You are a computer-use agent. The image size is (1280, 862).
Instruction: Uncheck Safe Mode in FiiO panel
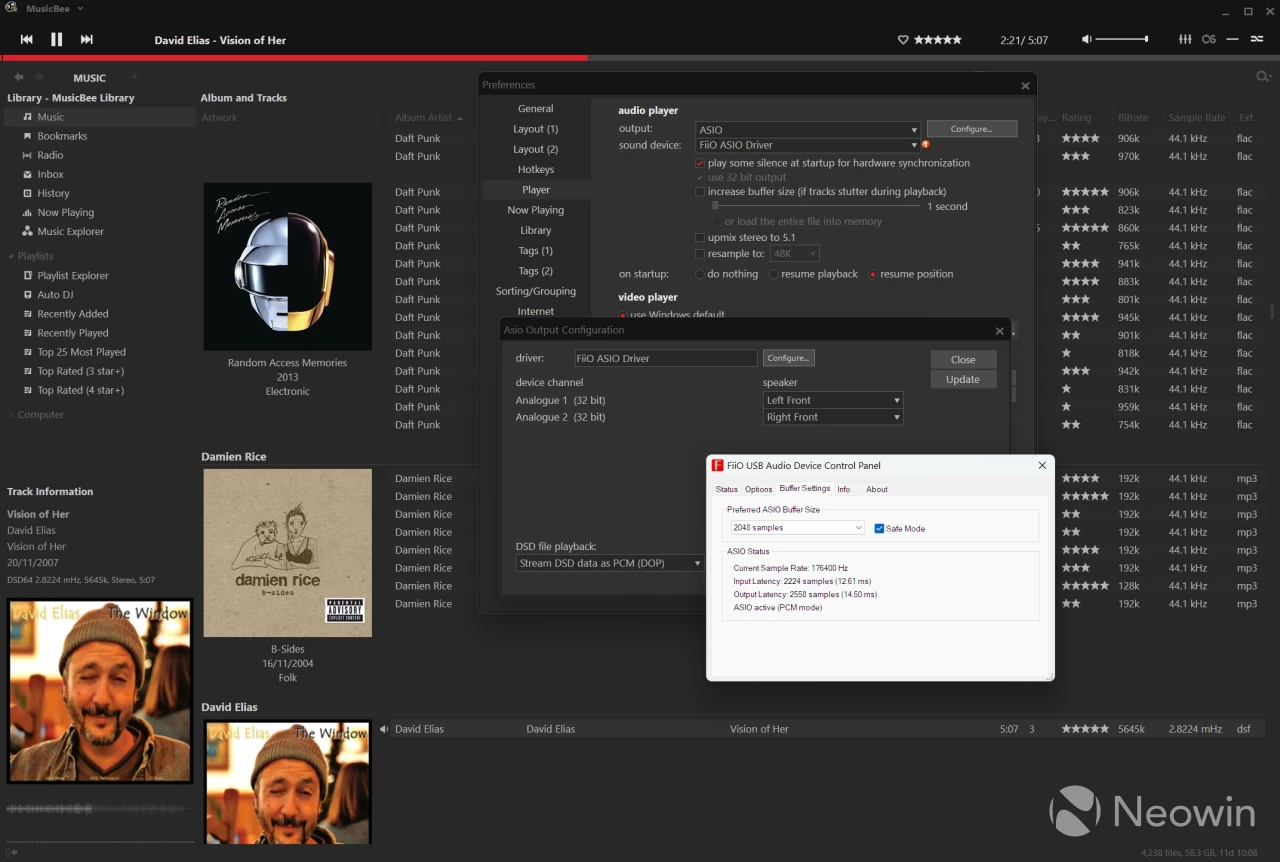coord(879,528)
